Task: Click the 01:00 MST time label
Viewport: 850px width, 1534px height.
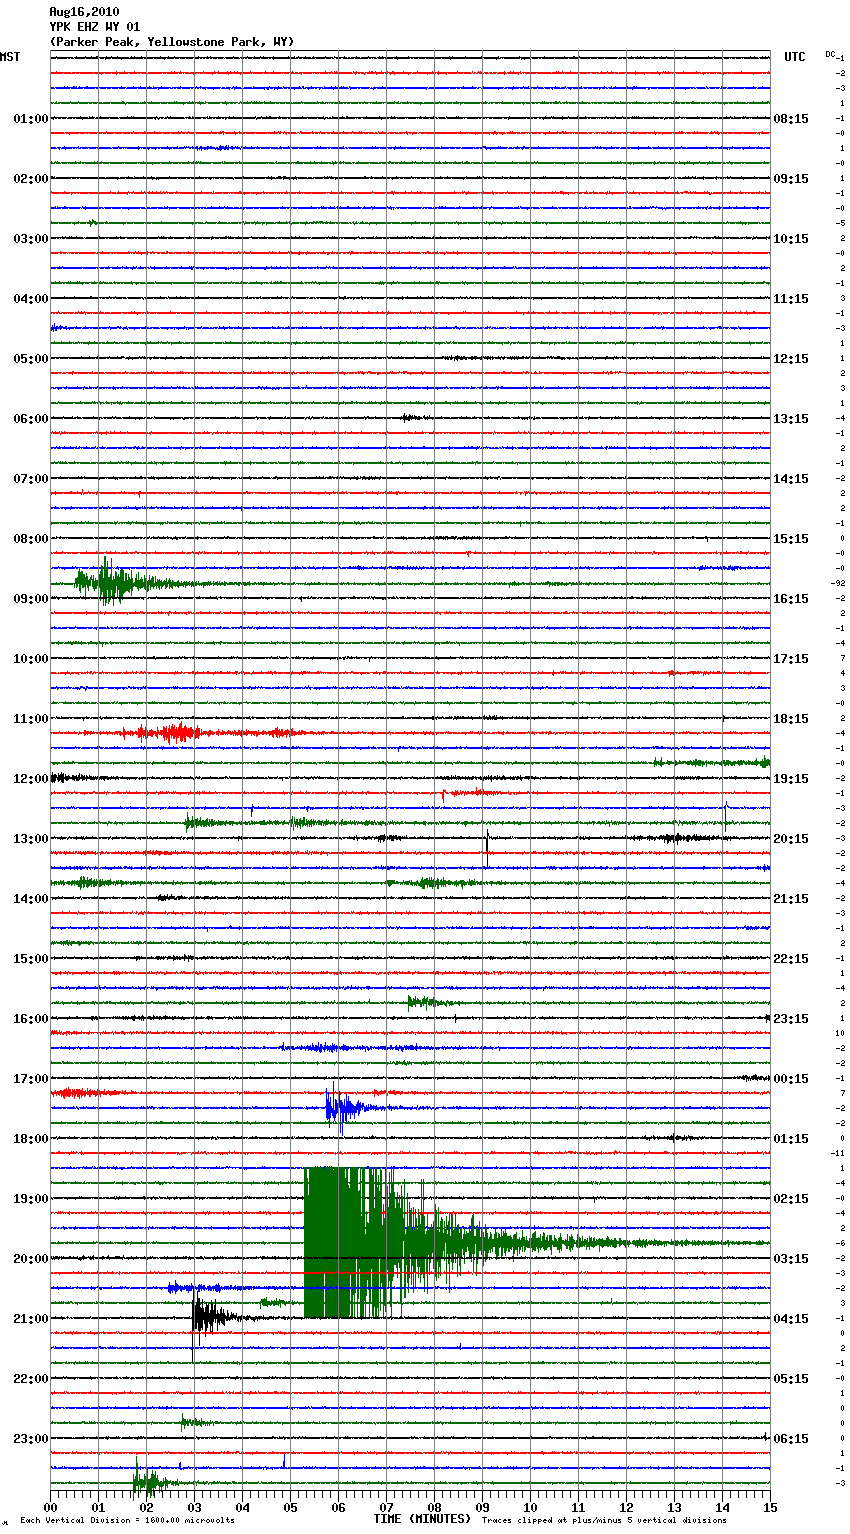Action: click(x=31, y=119)
